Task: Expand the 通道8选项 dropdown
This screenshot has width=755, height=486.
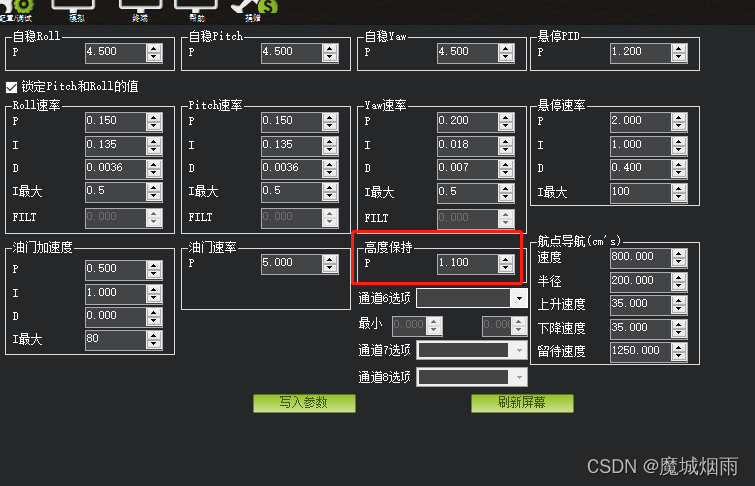Action: [519, 377]
